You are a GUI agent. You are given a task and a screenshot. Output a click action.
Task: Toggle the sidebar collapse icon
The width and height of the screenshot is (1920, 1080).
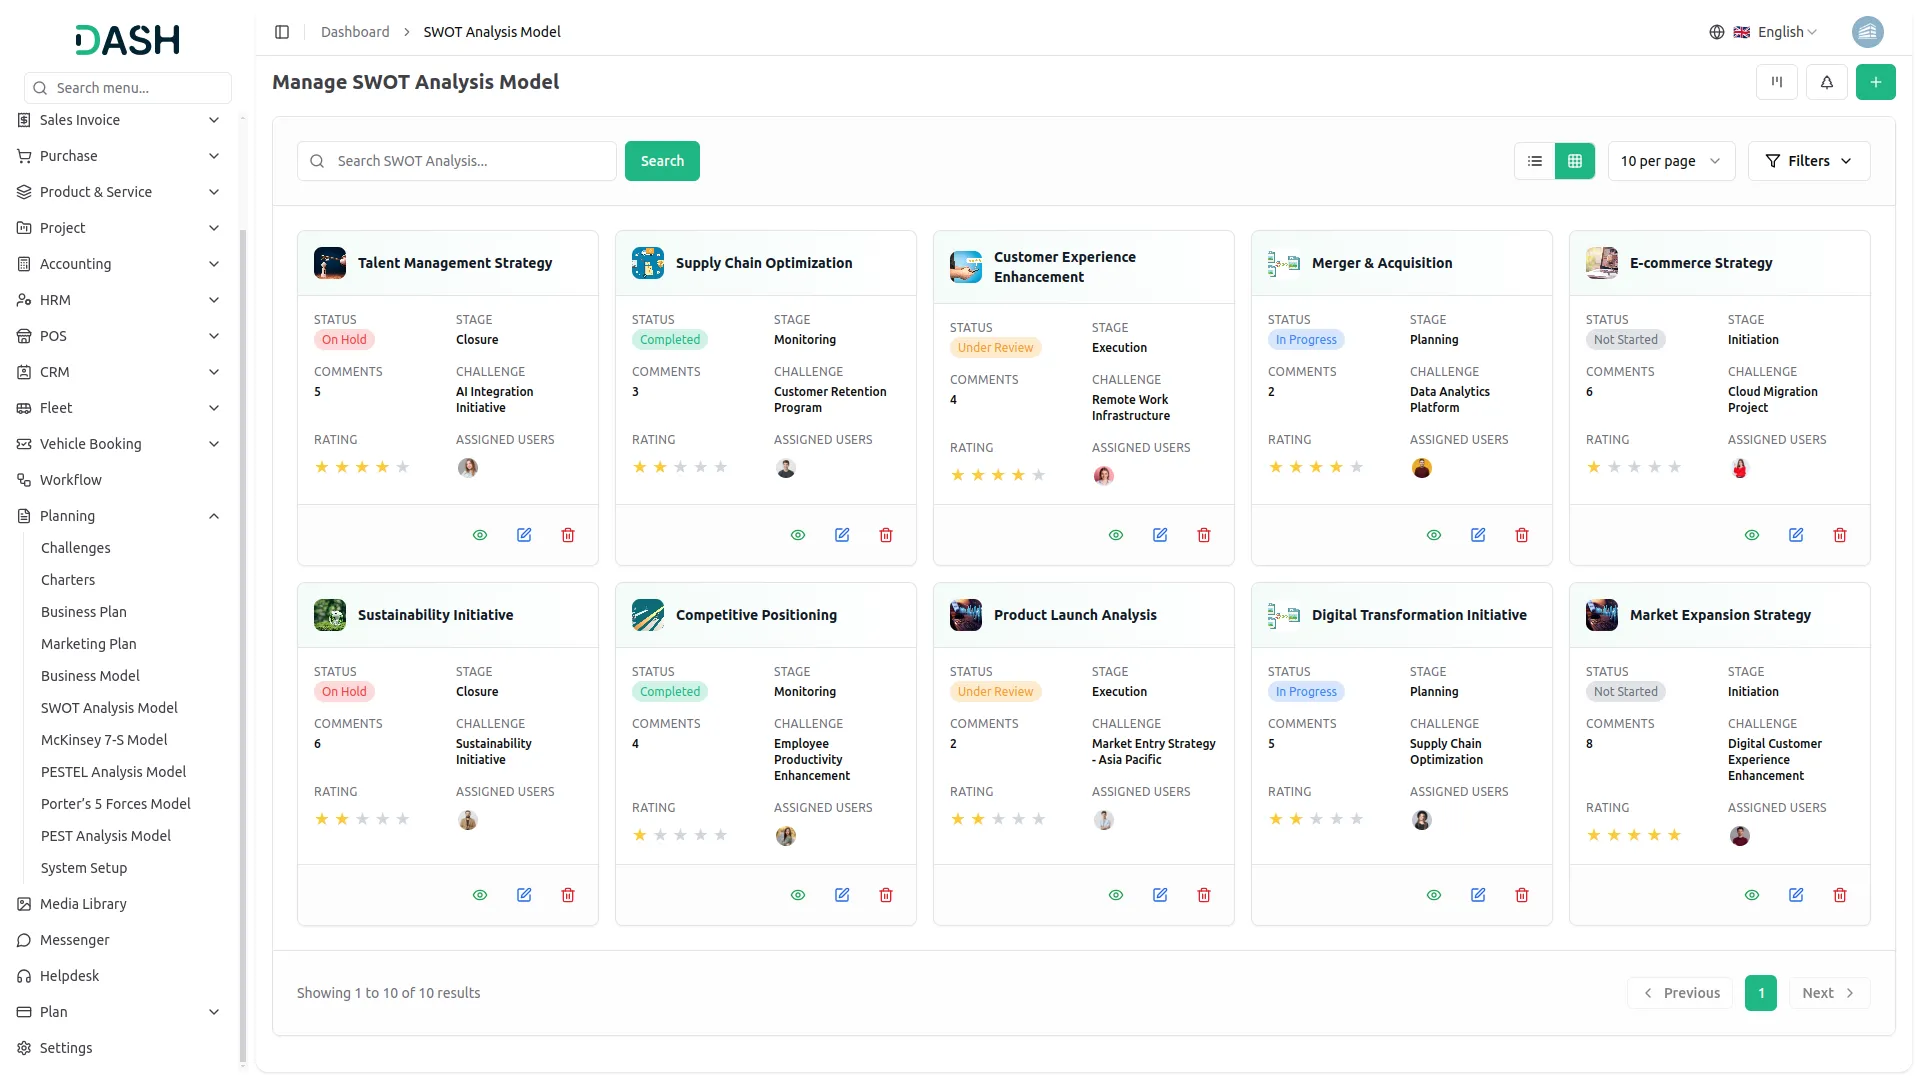(282, 32)
